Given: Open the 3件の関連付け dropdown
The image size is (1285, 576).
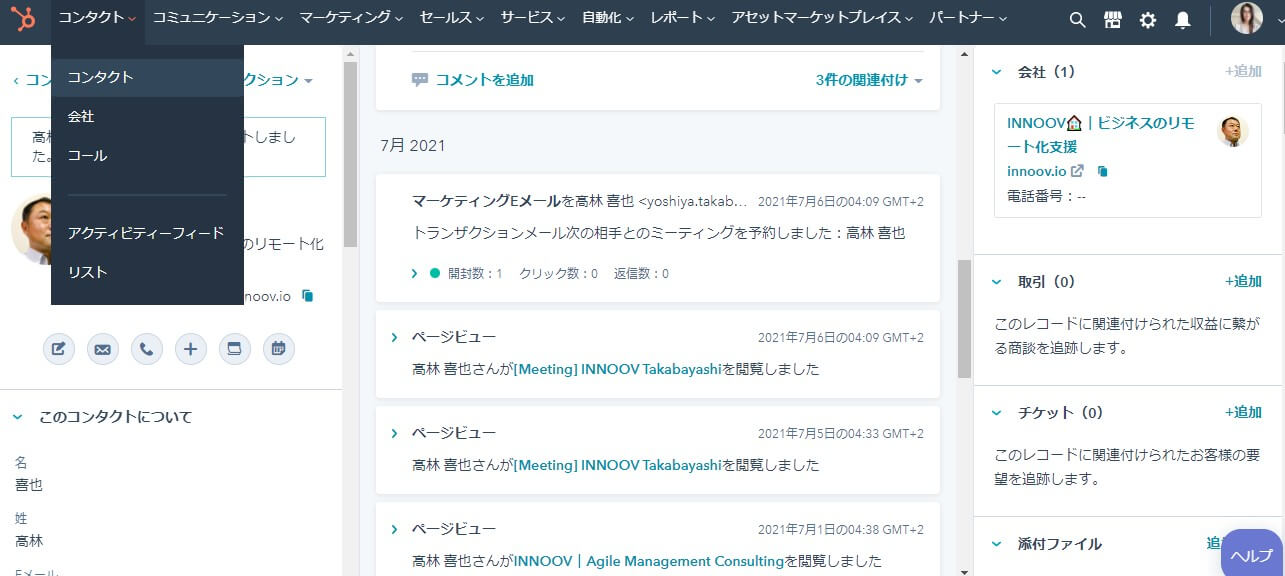Looking at the screenshot, I should [868, 80].
